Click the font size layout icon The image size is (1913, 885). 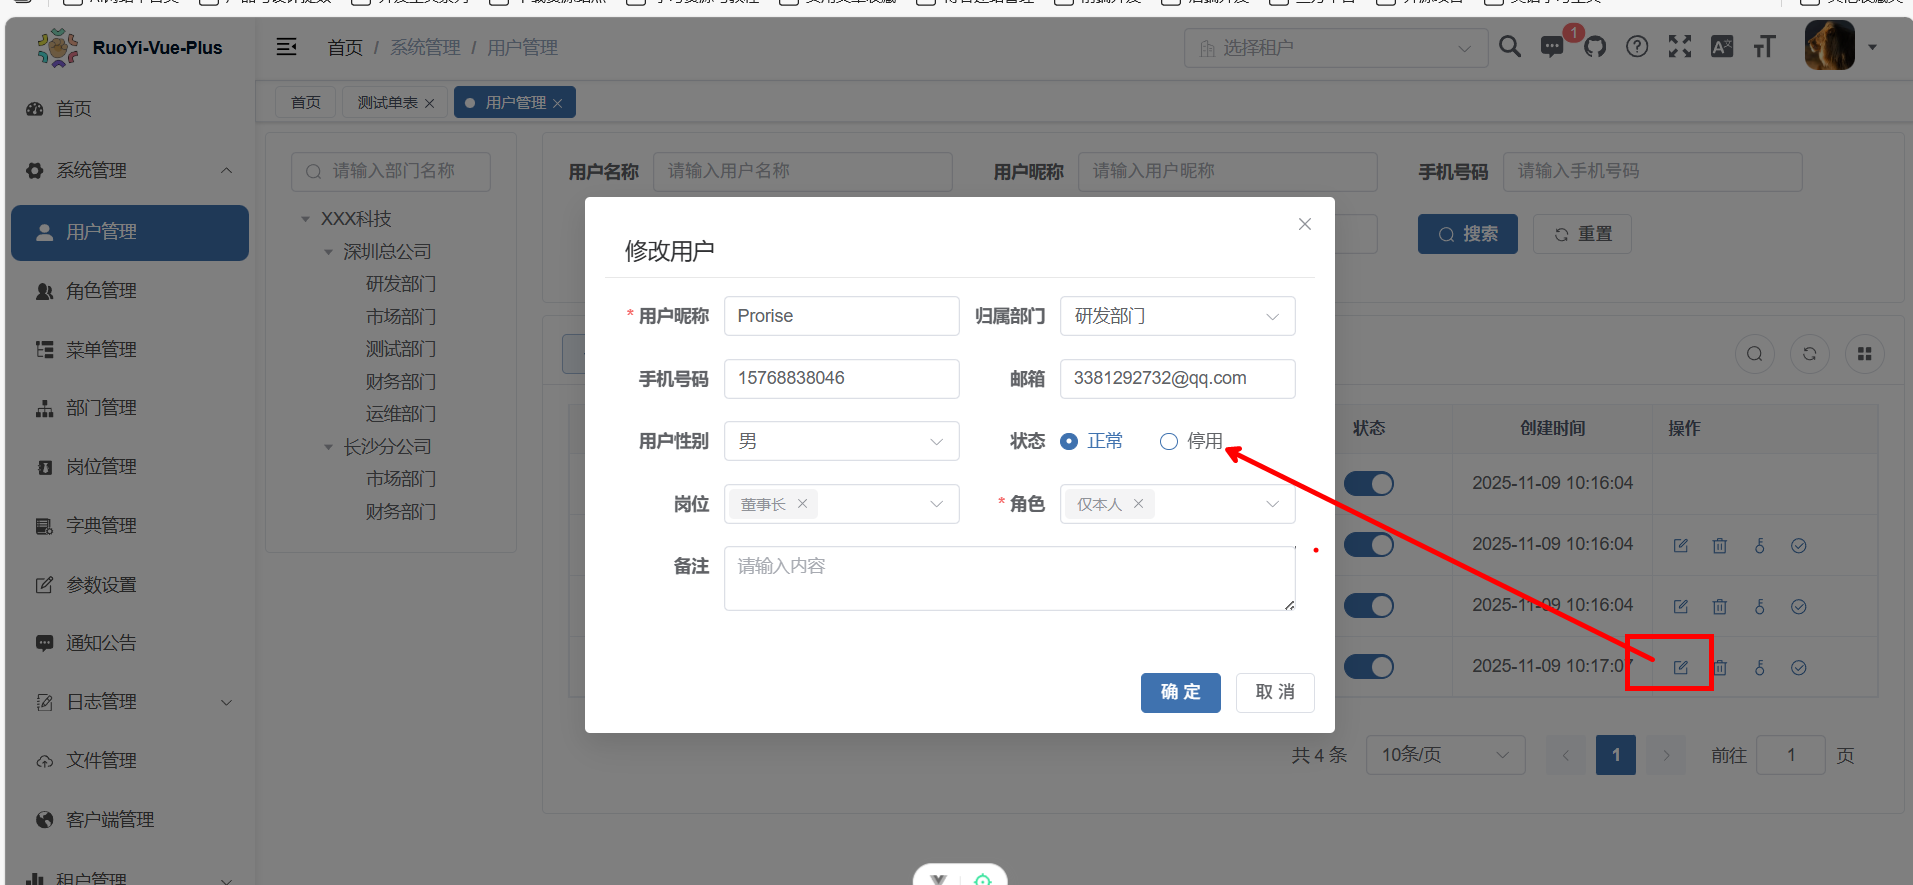(1765, 47)
